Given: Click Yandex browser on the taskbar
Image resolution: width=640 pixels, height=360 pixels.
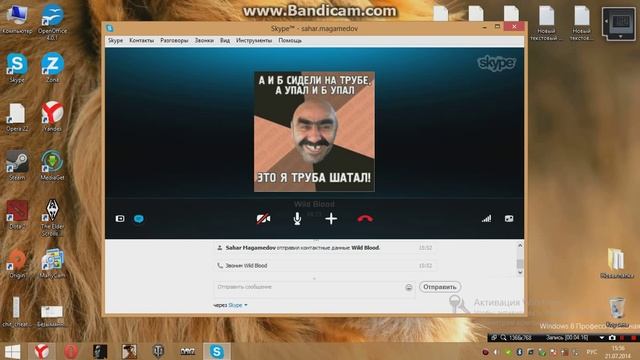Looking at the screenshot, I should [x=41, y=351].
